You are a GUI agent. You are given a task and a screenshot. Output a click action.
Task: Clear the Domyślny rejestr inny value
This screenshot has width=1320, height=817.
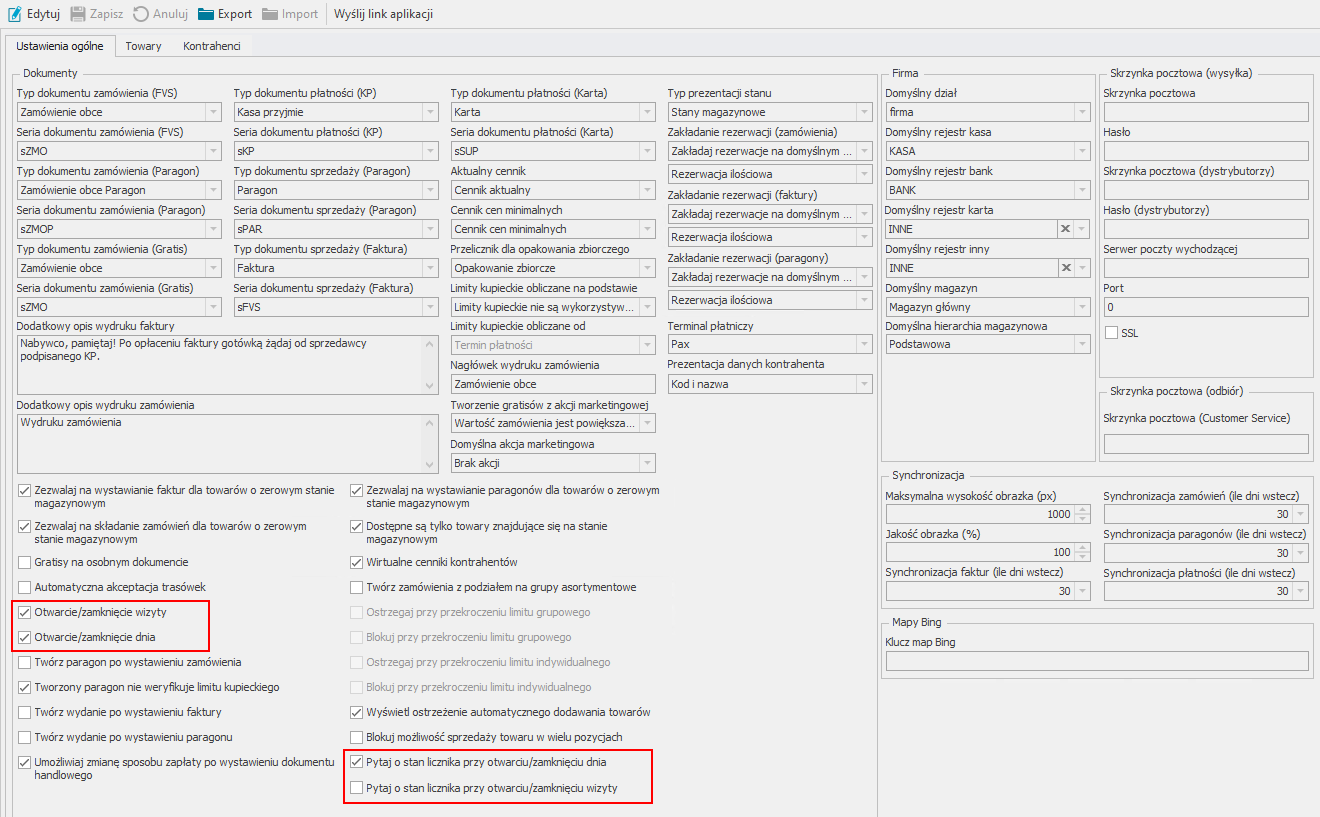pos(1066,268)
